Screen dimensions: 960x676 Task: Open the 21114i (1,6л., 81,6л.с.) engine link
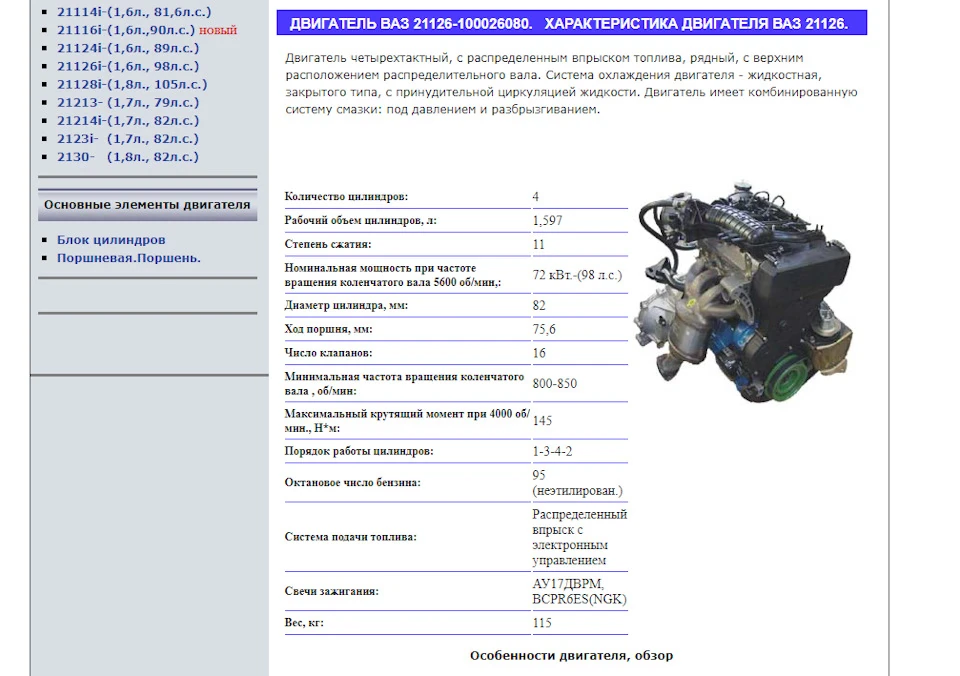134,12
